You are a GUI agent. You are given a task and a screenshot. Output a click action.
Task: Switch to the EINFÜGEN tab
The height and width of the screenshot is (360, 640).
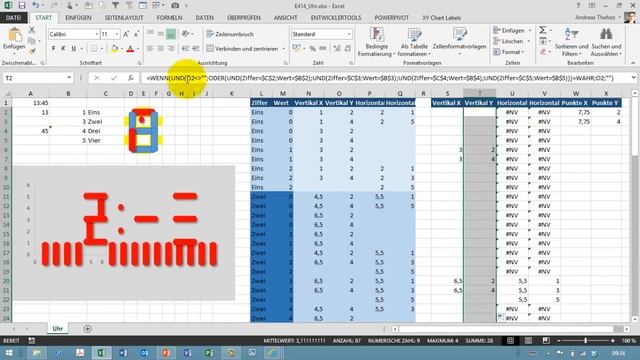point(78,18)
